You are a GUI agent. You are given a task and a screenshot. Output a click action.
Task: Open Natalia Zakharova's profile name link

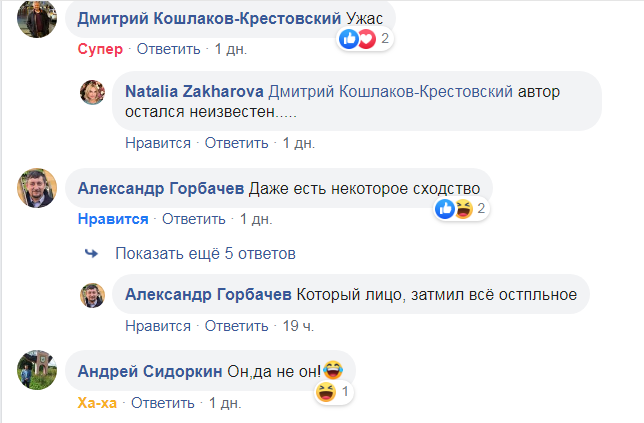pos(195,92)
